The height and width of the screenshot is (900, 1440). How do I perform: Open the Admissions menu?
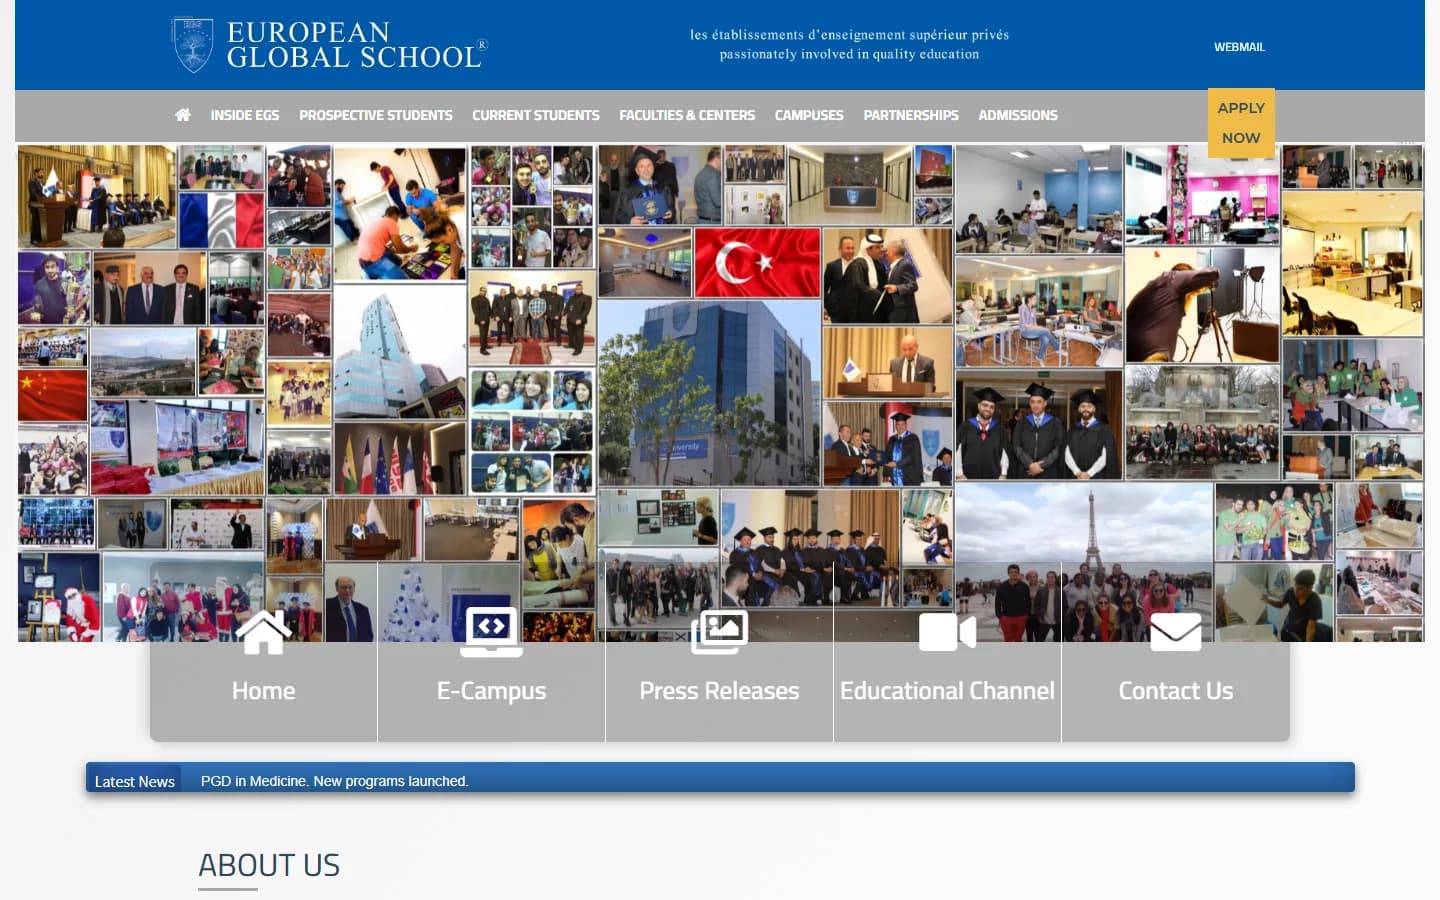point(1018,115)
